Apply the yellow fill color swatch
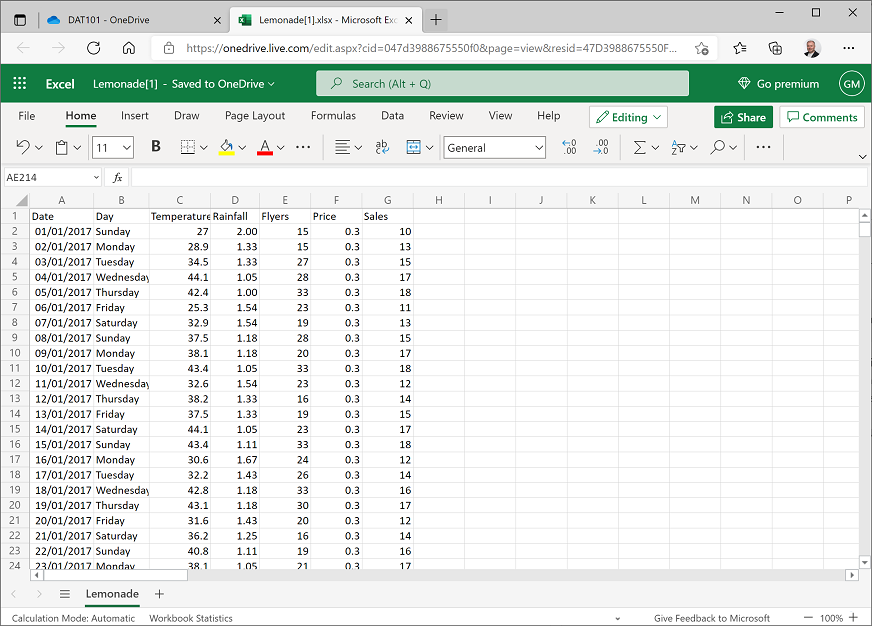This screenshot has width=872, height=626. 227,147
